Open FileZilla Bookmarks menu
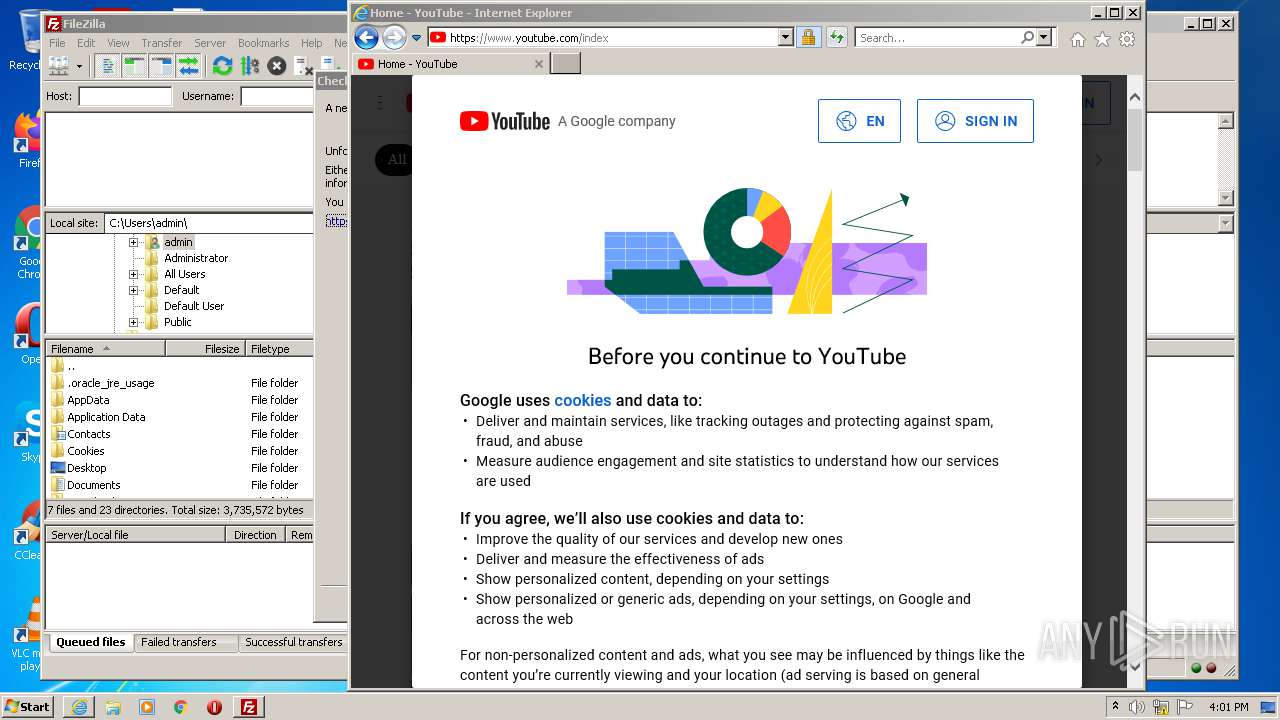The image size is (1280, 720). [263, 43]
